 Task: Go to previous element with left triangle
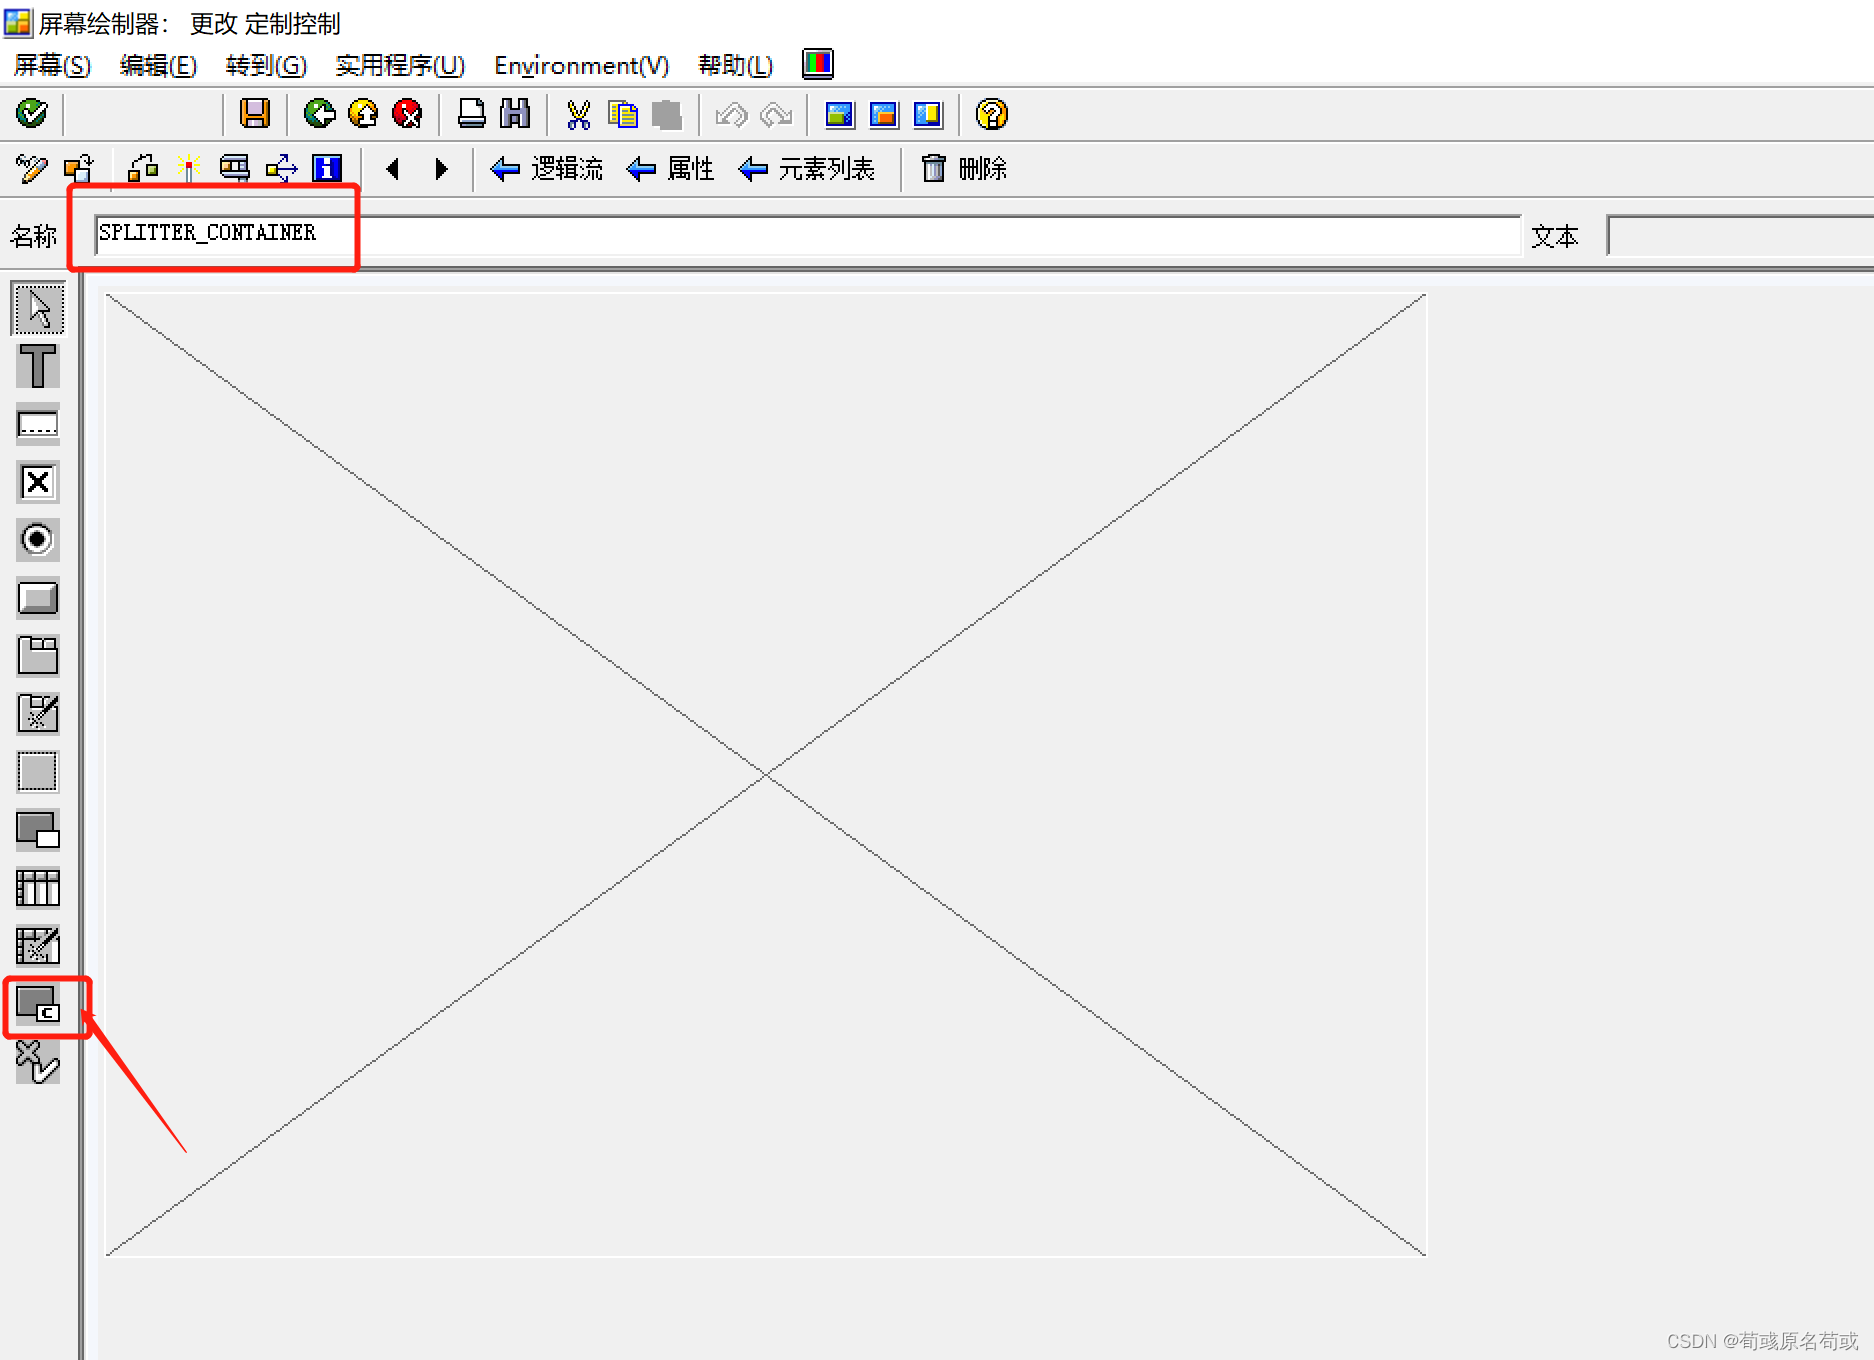click(x=393, y=169)
